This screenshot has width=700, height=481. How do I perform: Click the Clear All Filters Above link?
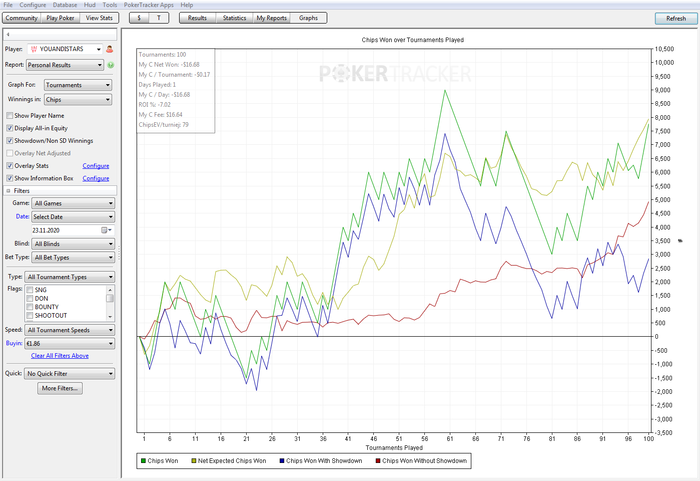click(x=60, y=355)
